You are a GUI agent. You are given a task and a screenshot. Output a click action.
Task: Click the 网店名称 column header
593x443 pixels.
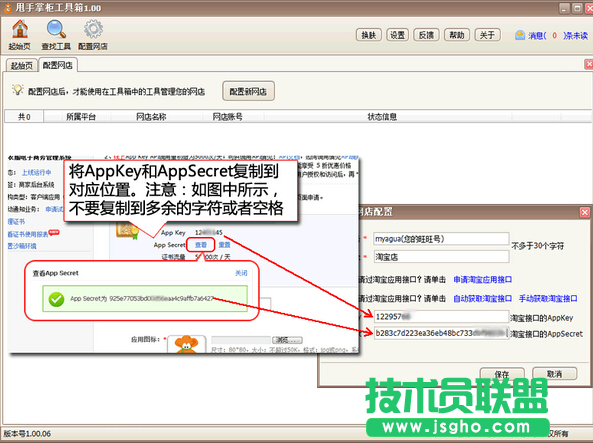tap(151, 117)
